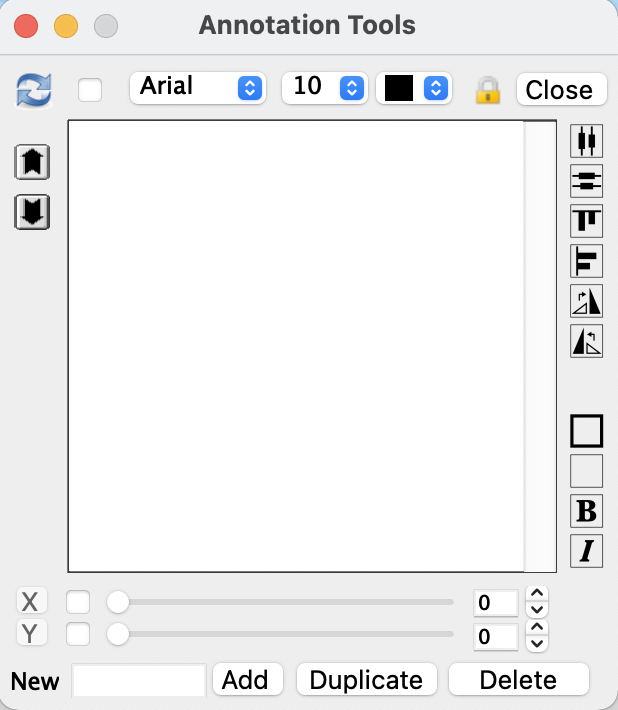Align annotations to top edge
The width and height of the screenshot is (618, 710).
(x=586, y=221)
